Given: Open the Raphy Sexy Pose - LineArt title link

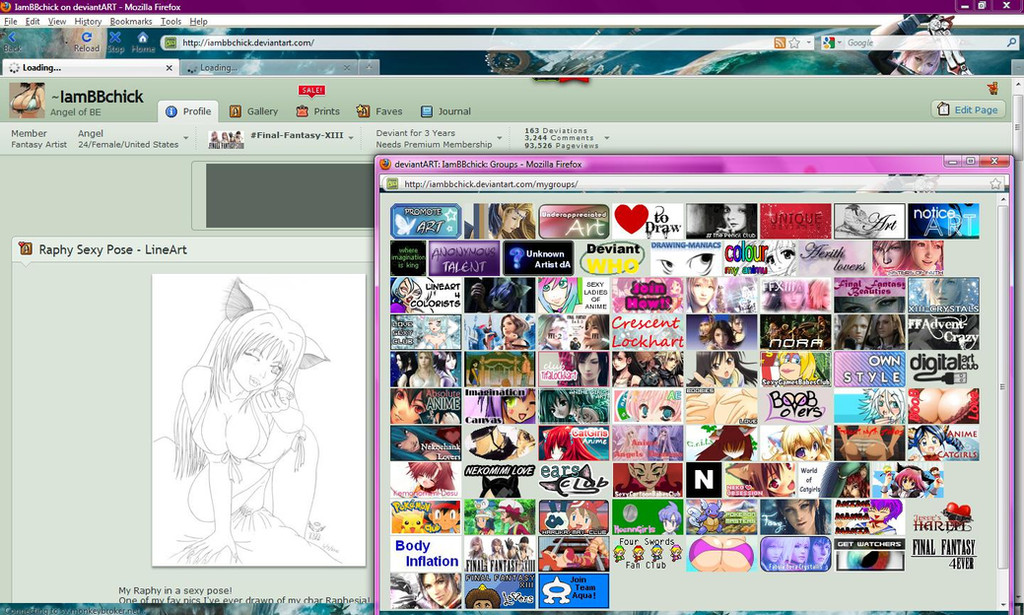Looking at the screenshot, I should [112, 249].
